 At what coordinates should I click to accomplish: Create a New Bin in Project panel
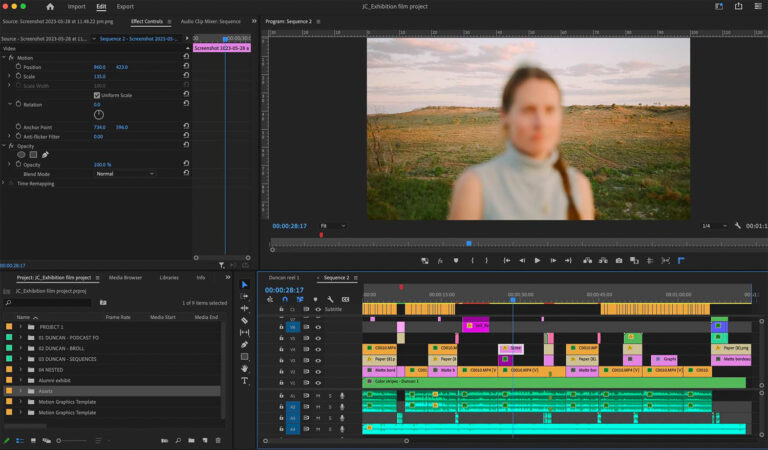pyautogui.click(x=192, y=441)
